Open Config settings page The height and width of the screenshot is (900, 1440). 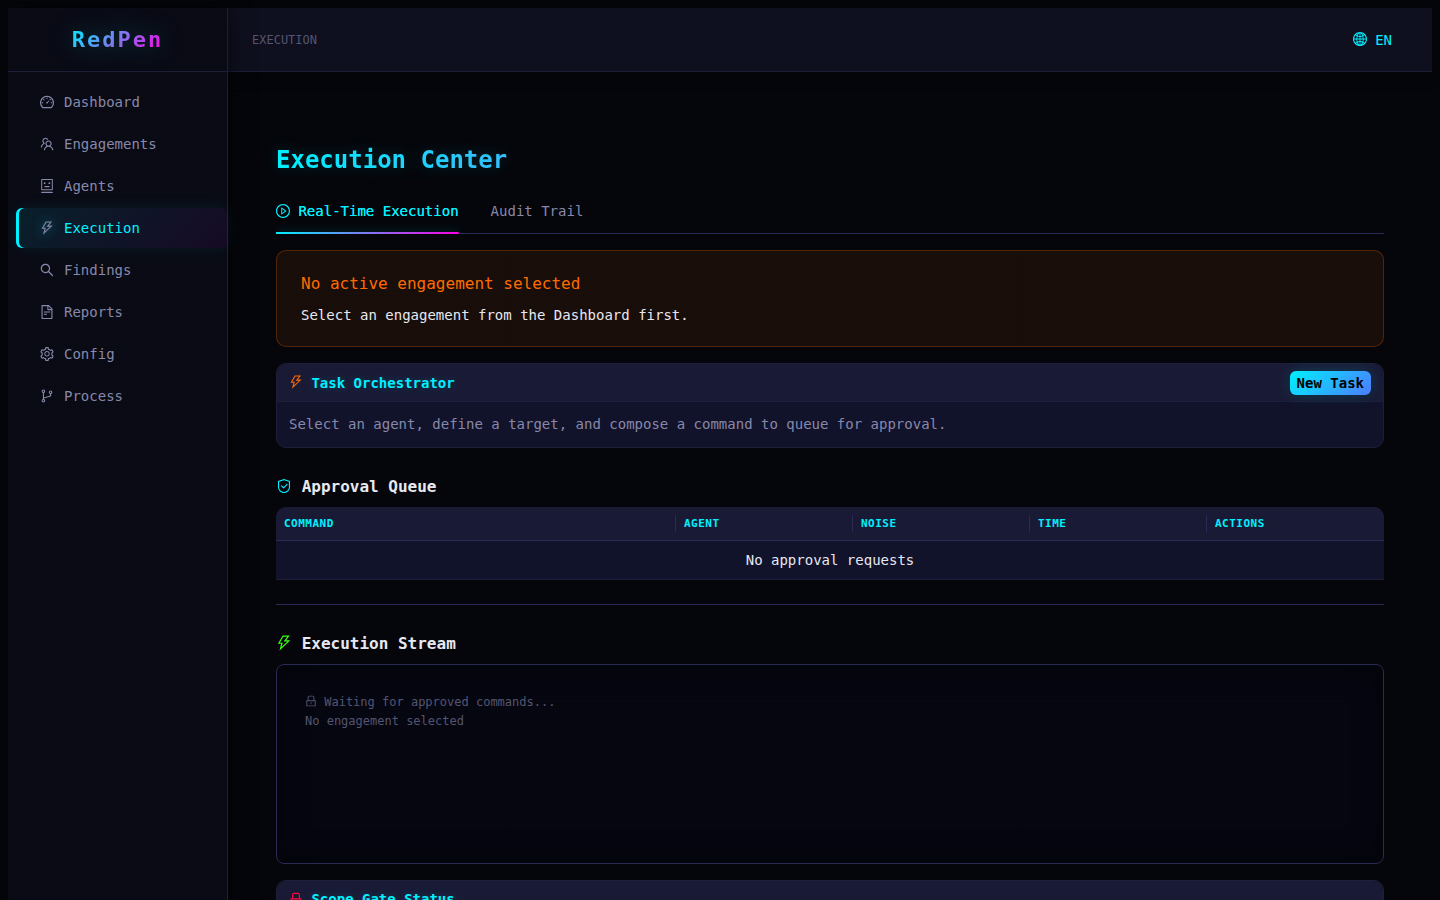click(118, 354)
